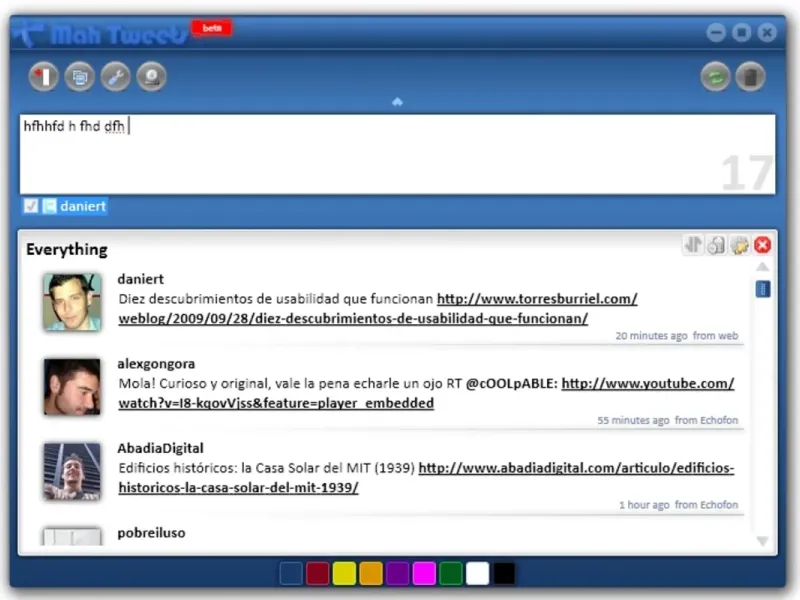Click '1 hour ago' timestamp
Screen dimensions: 800x600
pyautogui.click(x=644, y=505)
